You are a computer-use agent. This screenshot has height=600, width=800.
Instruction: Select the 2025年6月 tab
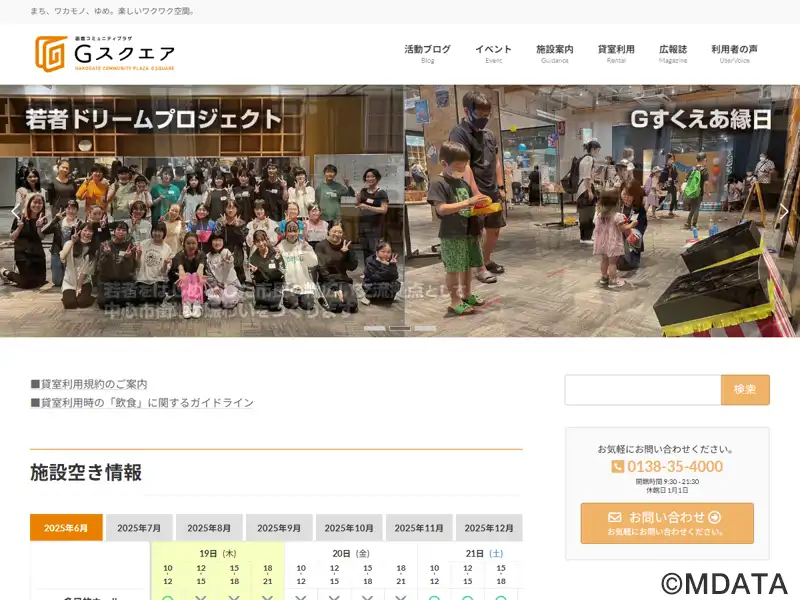tap(66, 528)
